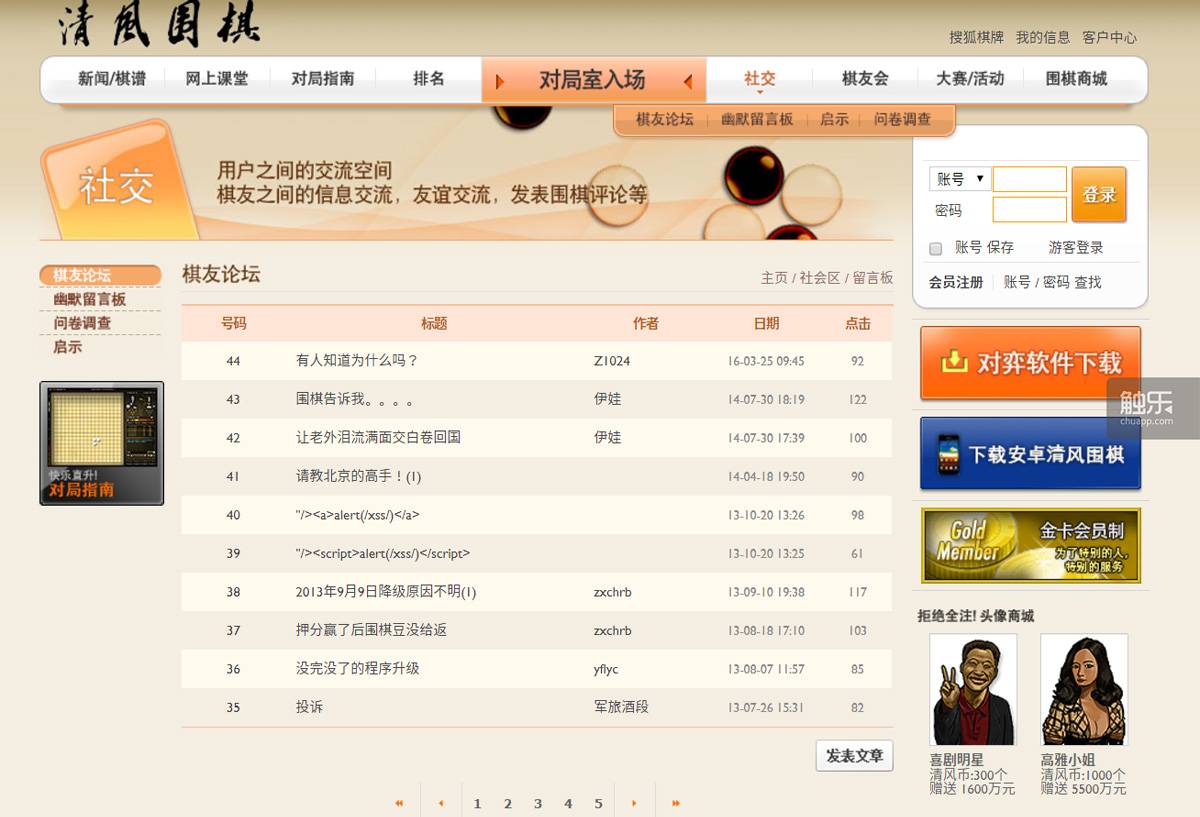The image size is (1200, 817).
Task: Select the 社交 nav tab
Action: pyautogui.click(x=760, y=78)
